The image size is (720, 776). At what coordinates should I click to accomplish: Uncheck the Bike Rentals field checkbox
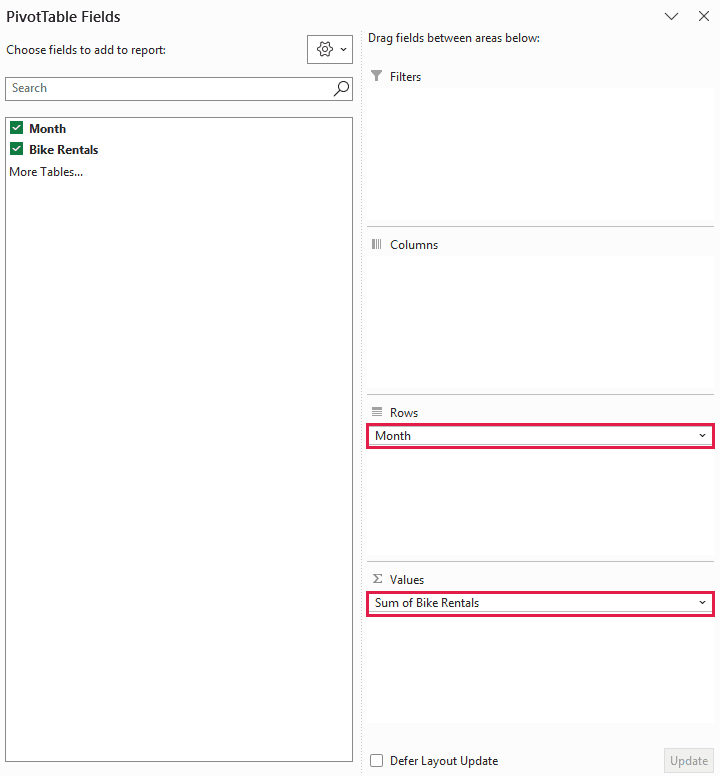pyautogui.click(x=17, y=149)
